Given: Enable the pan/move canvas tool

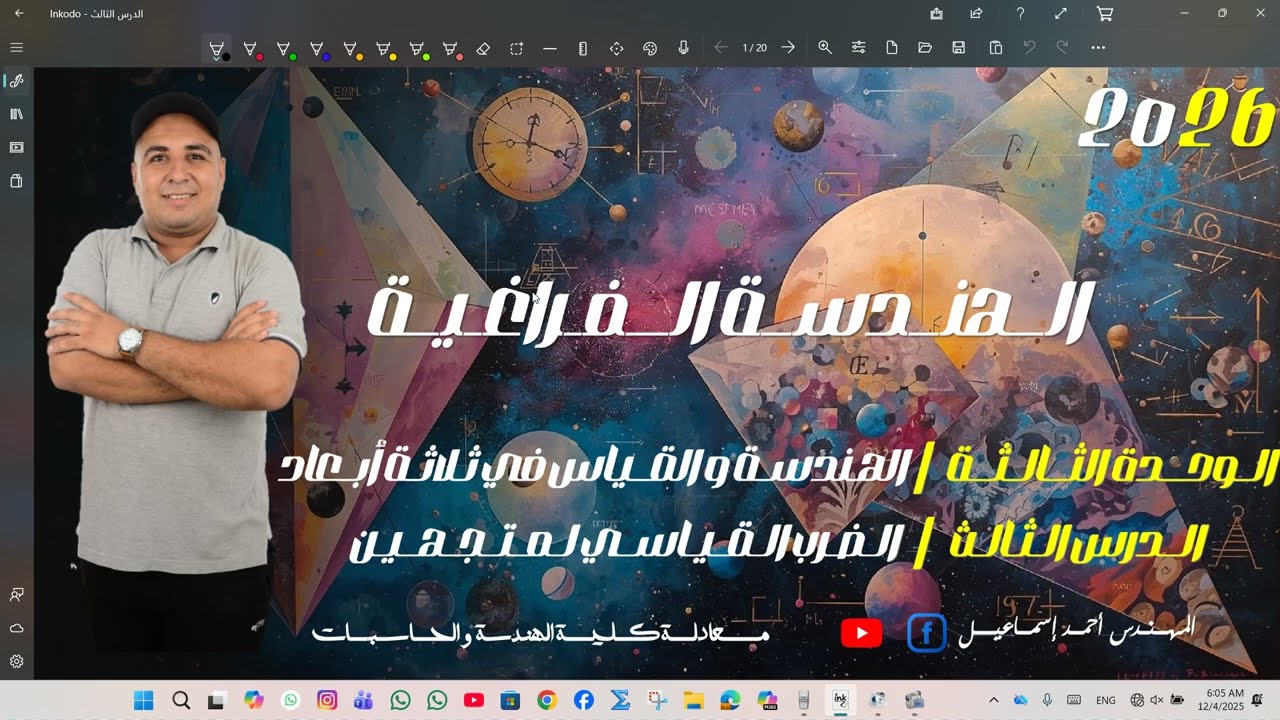Looking at the screenshot, I should 616,48.
